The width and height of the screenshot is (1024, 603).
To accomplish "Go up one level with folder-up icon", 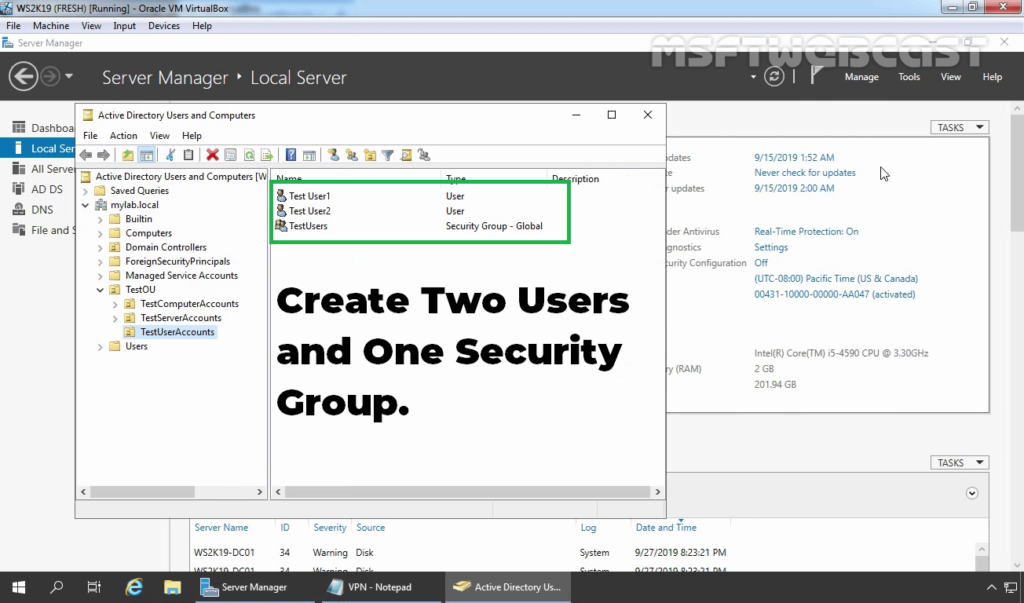I will [128, 155].
